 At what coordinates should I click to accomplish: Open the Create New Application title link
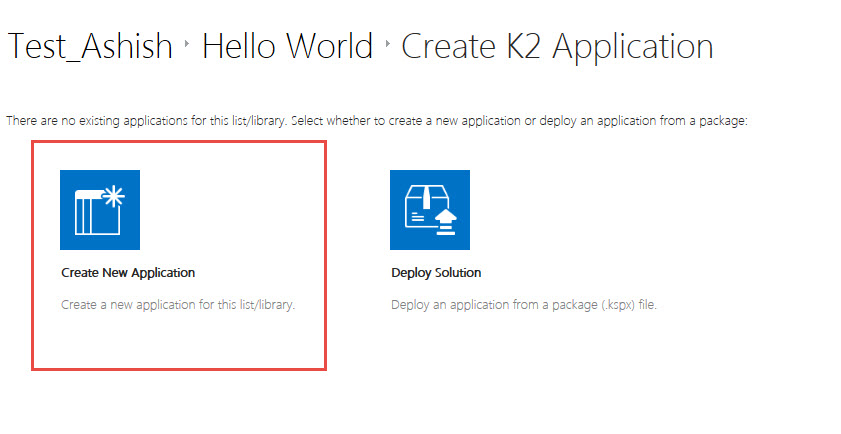pos(128,273)
